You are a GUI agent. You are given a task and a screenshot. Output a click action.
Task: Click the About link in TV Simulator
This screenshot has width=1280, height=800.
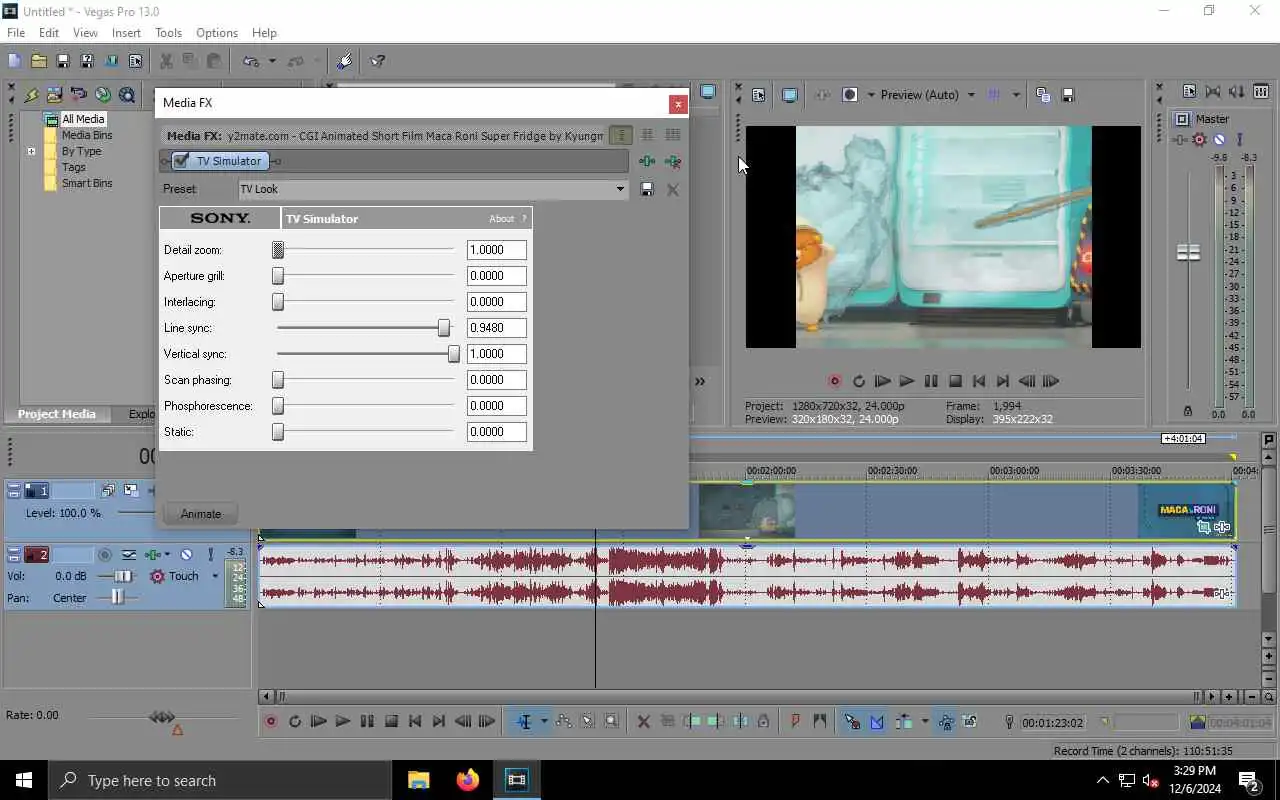tap(501, 219)
